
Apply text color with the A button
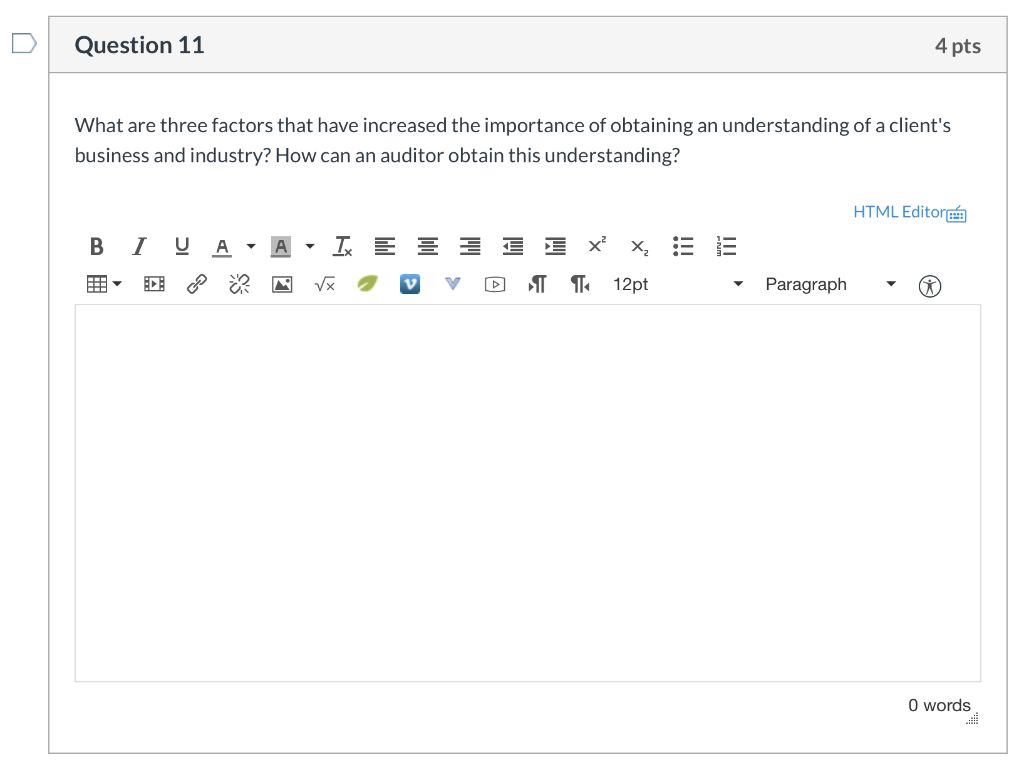(x=222, y=246)
